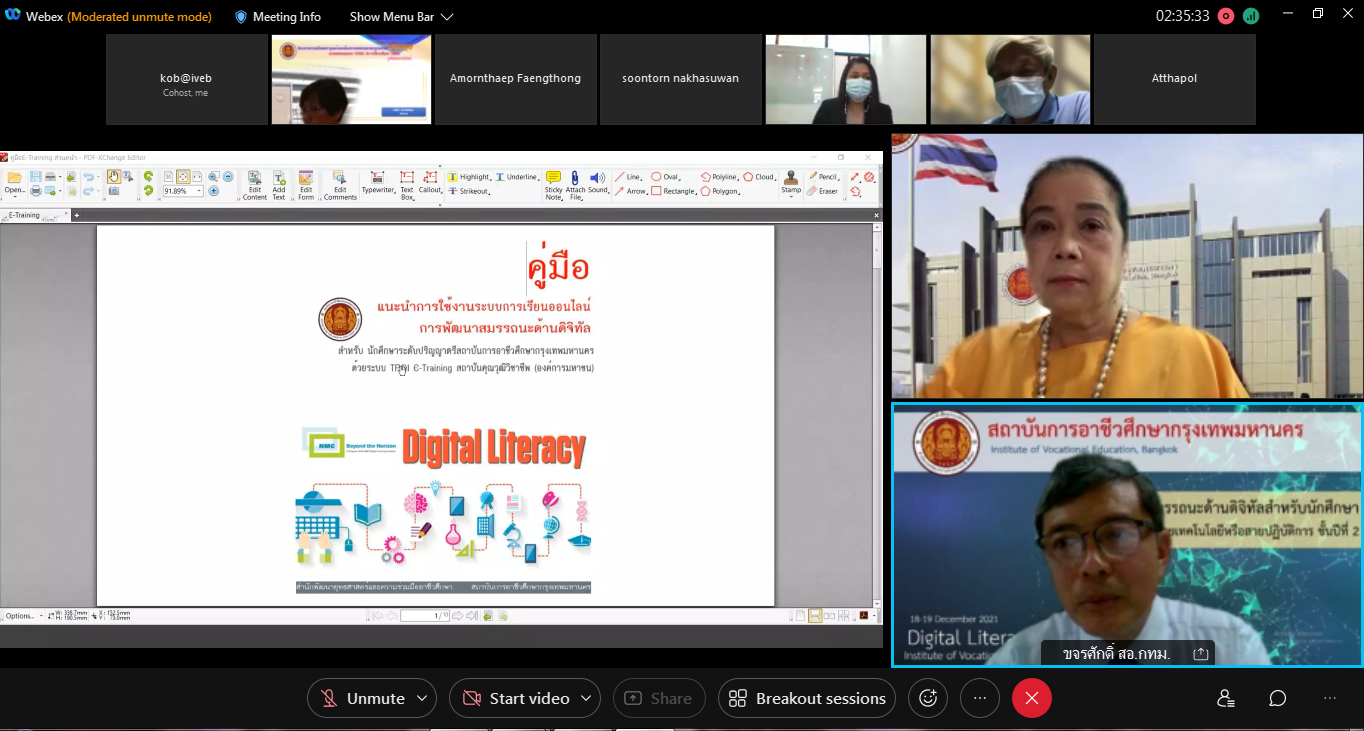Open the Chat panel
Screen dimensions: 1364x731
1277,698
